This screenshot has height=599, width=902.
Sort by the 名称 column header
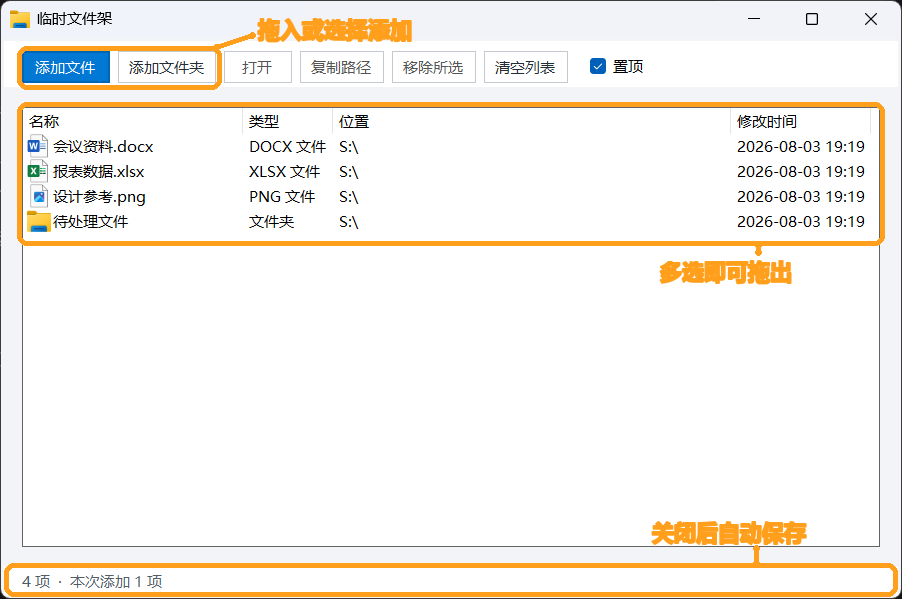tap(133, 121)
